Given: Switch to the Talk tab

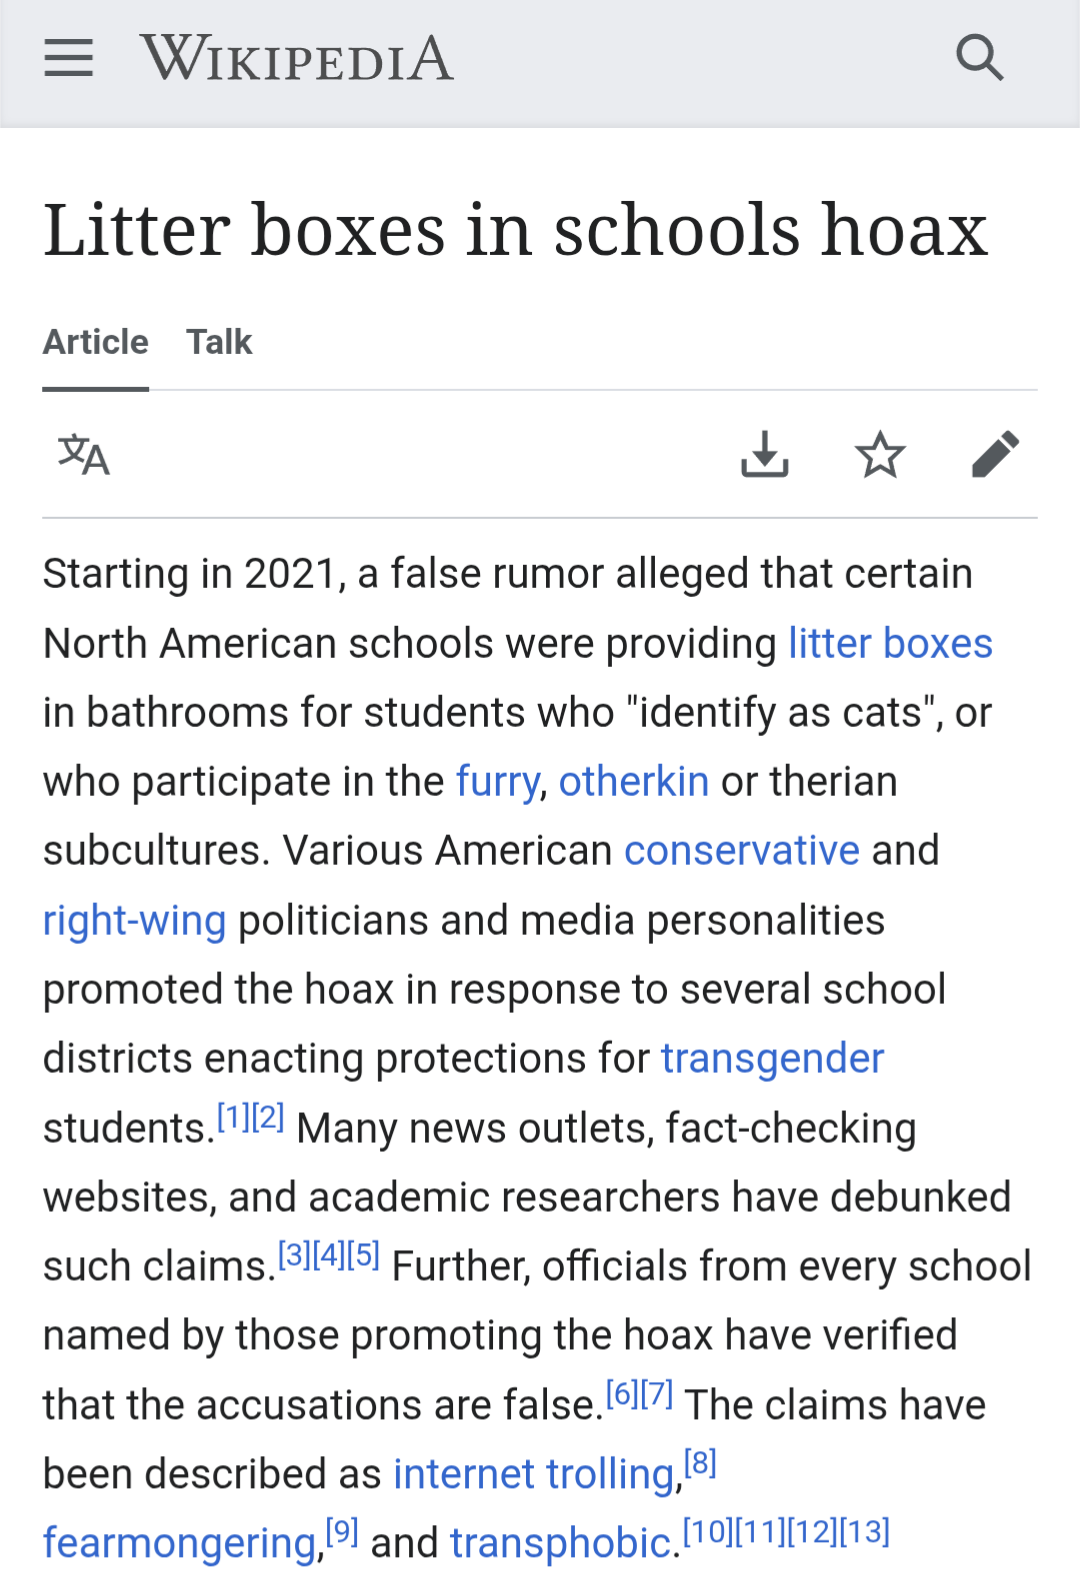Looking at the screenshot, I should [219, 342].
